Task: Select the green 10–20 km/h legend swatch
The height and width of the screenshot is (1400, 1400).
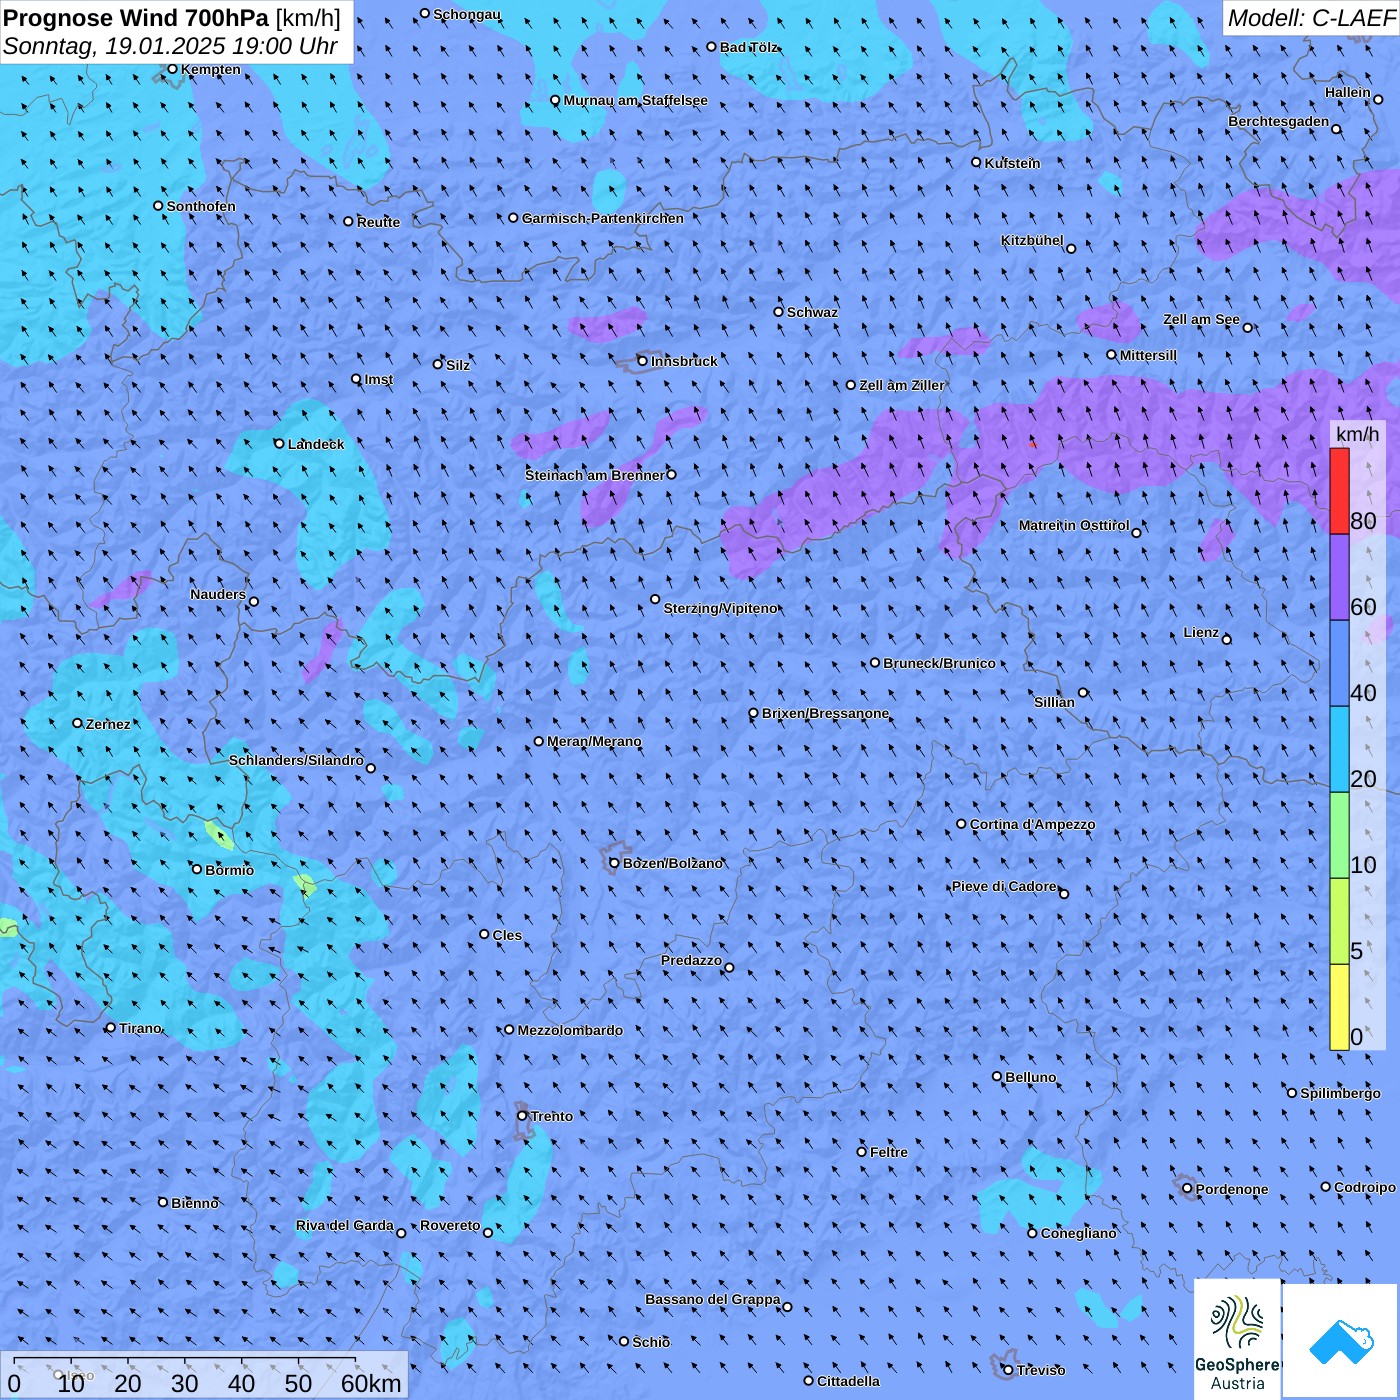Action: tap(1339, 835)
